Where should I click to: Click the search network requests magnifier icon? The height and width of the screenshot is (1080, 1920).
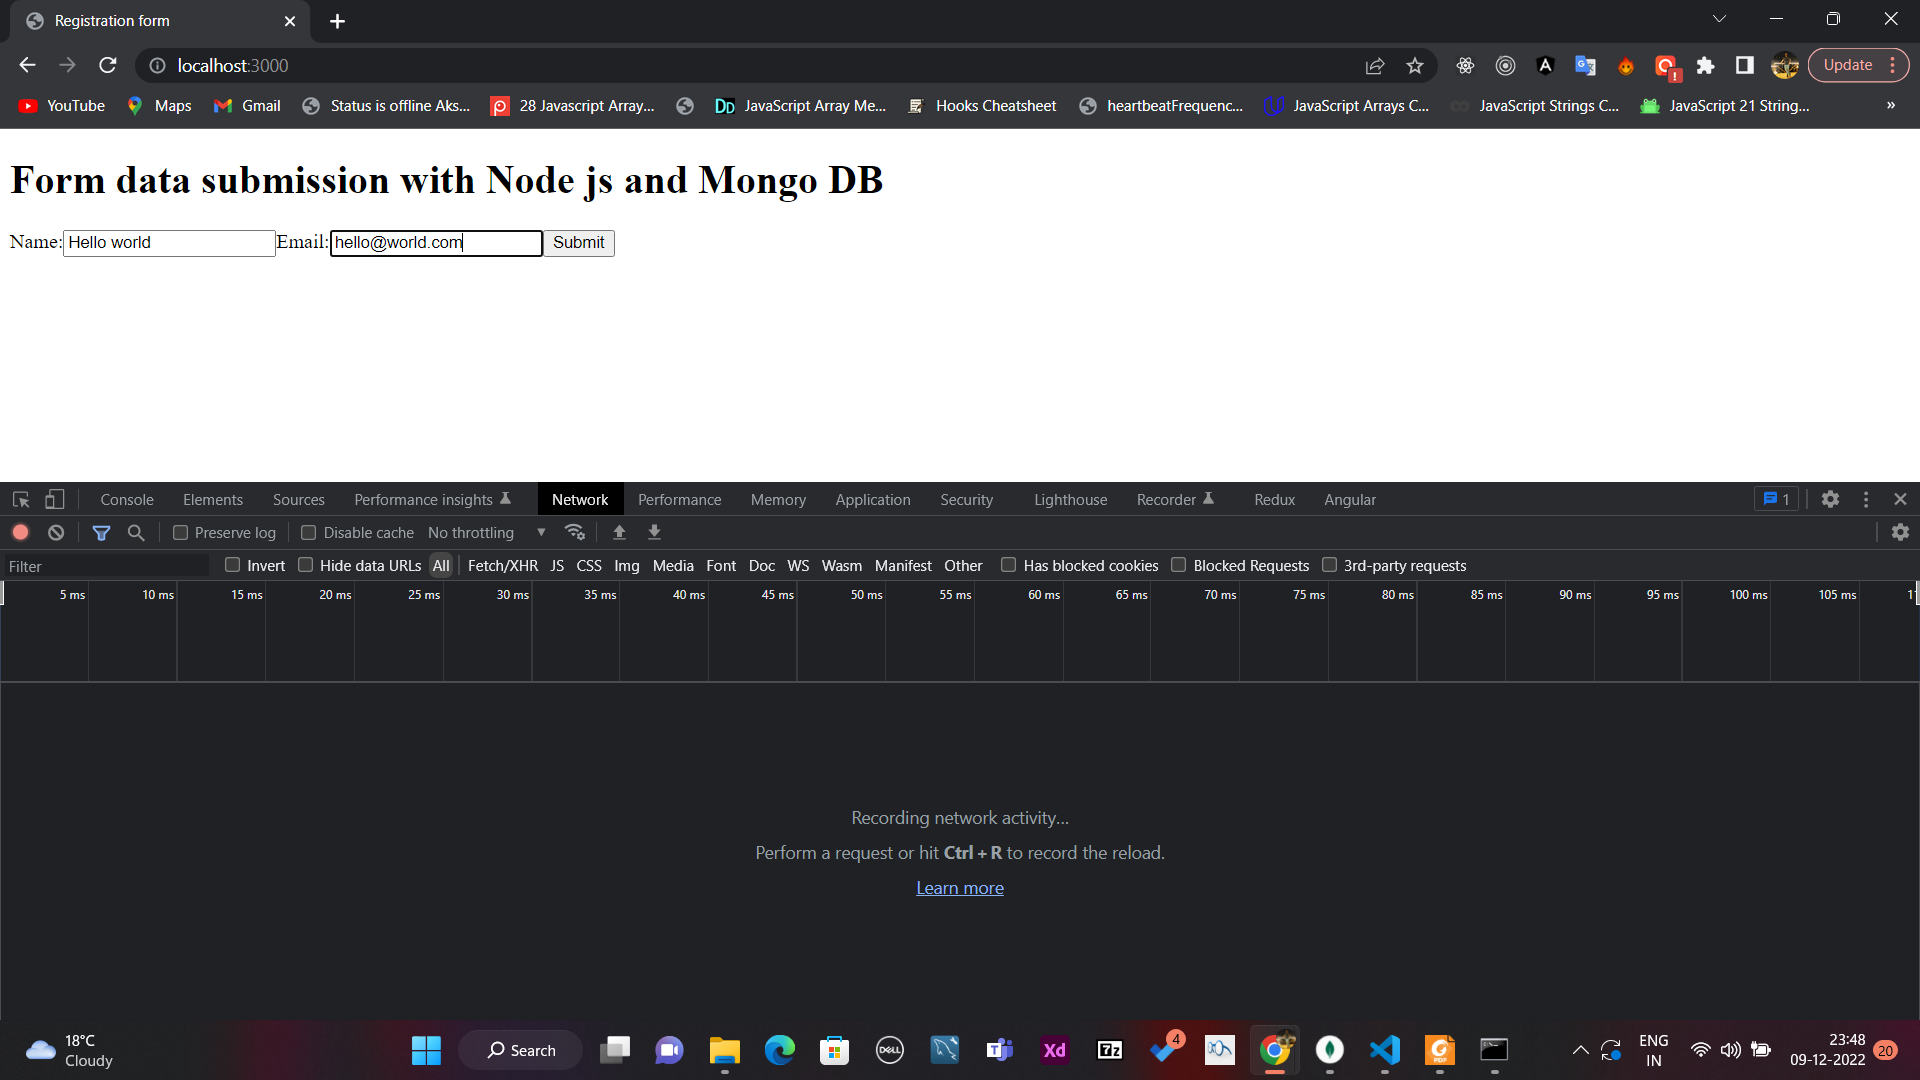(135, 532)
